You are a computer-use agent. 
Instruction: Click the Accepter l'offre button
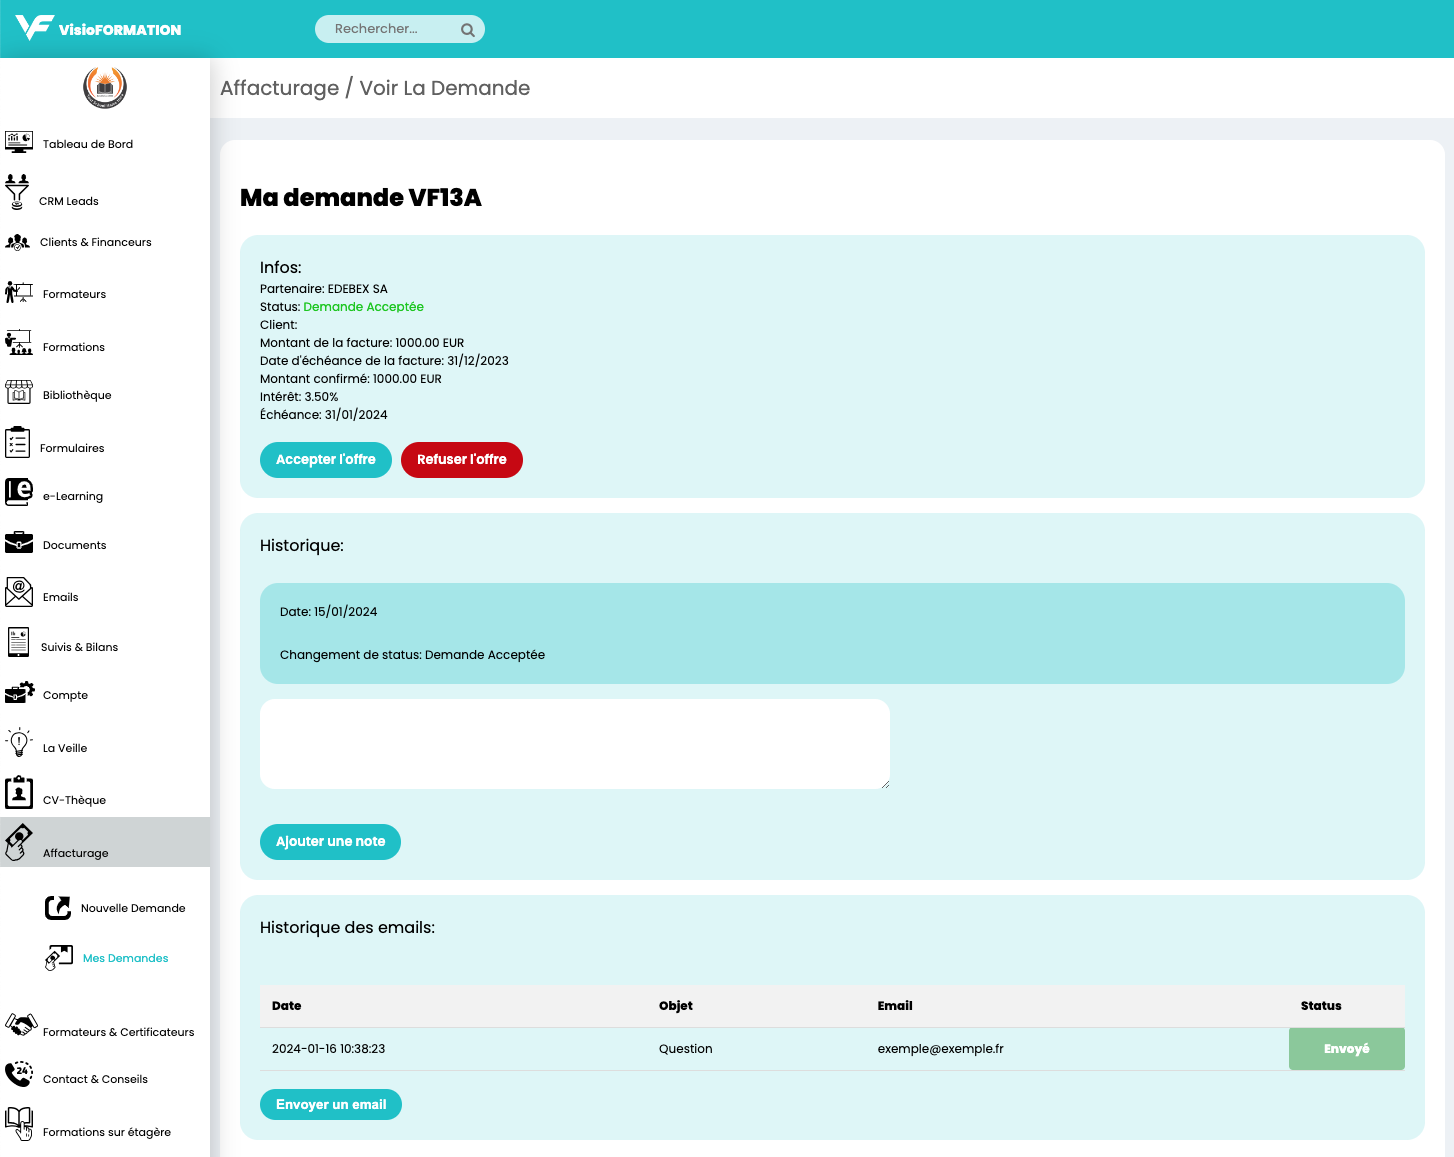326,460
